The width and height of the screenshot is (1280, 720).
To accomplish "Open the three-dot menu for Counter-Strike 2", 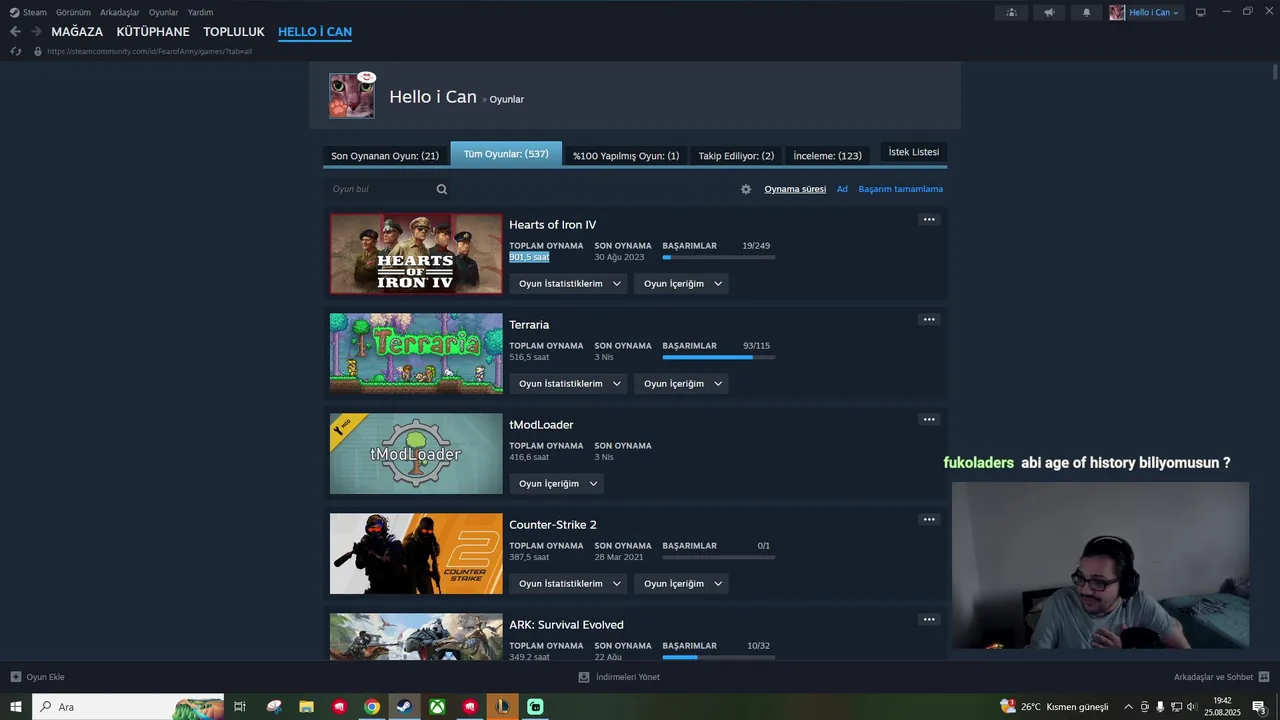I will pyautogui.click(x=929, y=519).
